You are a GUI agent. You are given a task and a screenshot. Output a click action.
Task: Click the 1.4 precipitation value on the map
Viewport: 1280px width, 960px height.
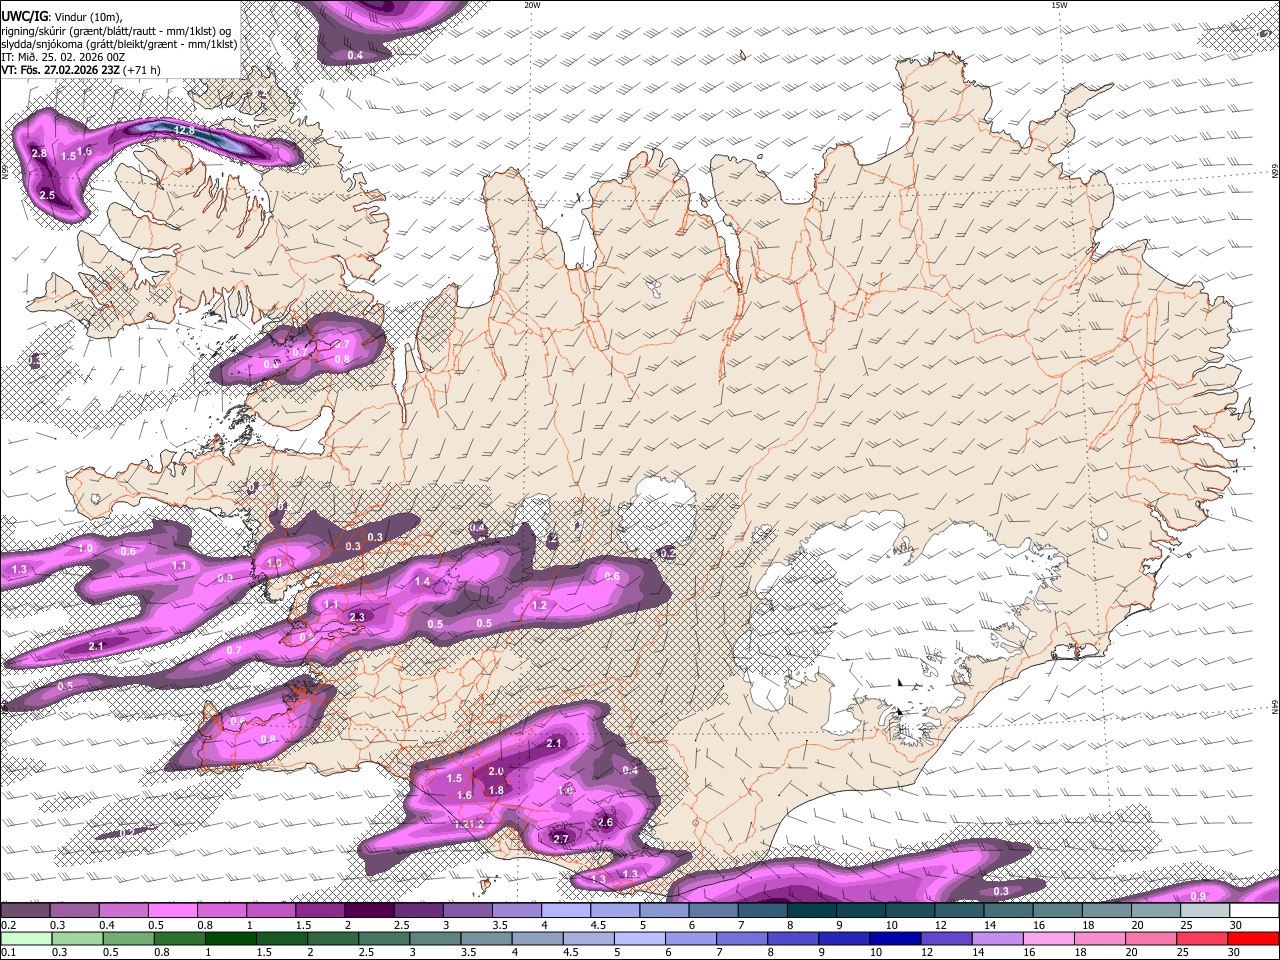(422, 582)
